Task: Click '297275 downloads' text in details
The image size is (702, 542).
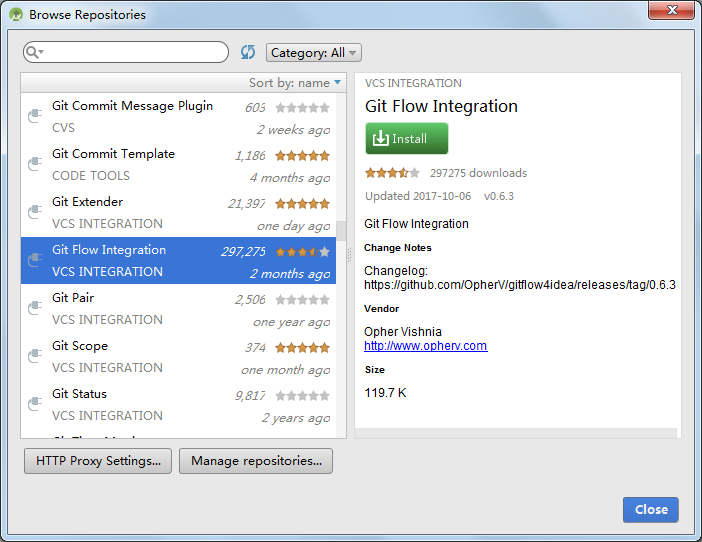Action: pyautogui.click(x=479, y=173)
